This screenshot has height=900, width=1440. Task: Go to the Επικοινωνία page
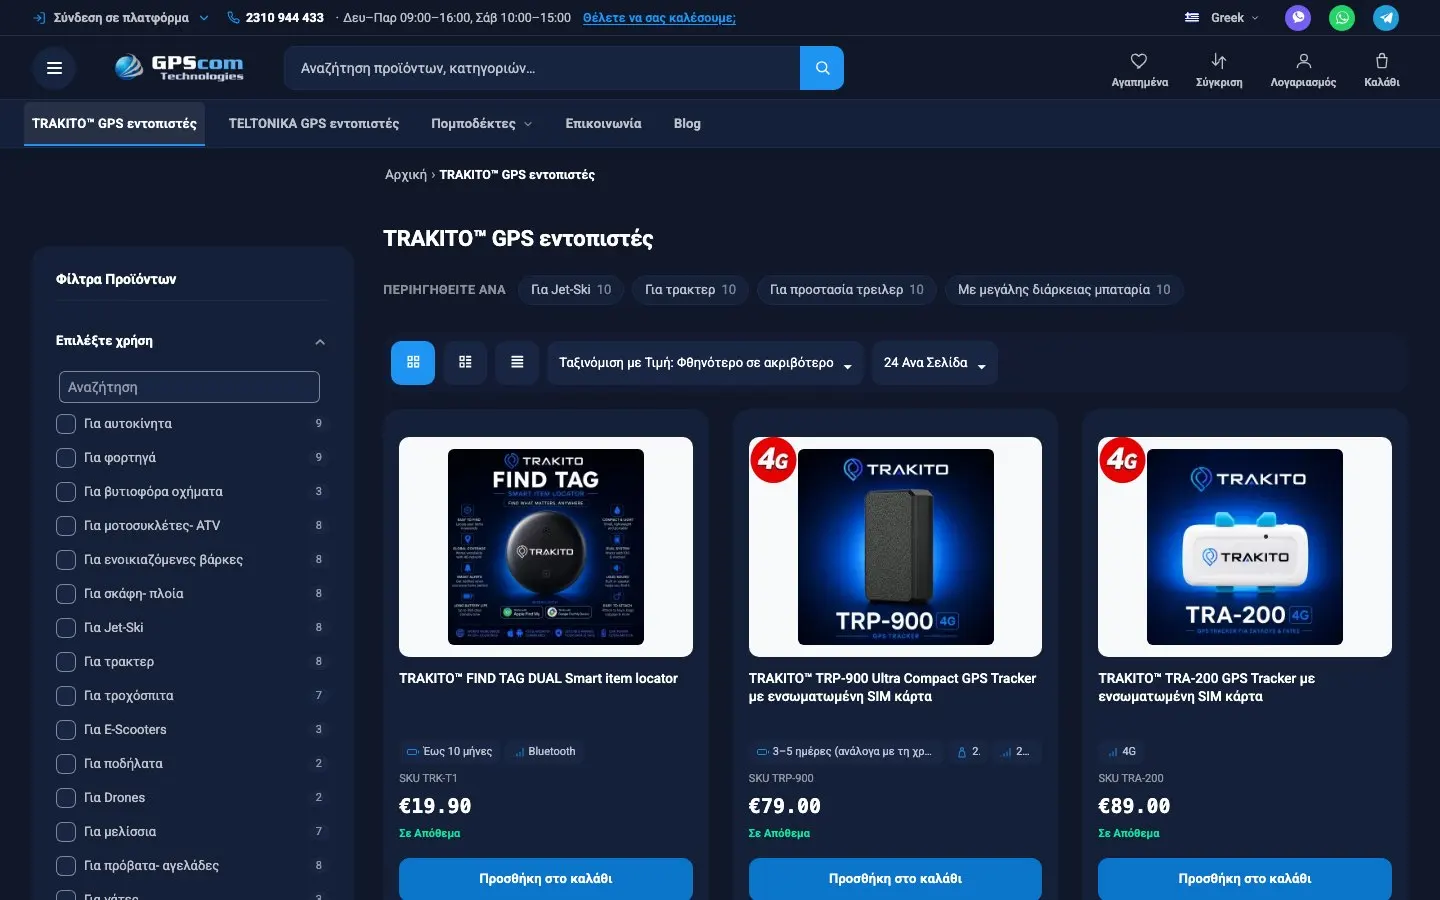603,124
